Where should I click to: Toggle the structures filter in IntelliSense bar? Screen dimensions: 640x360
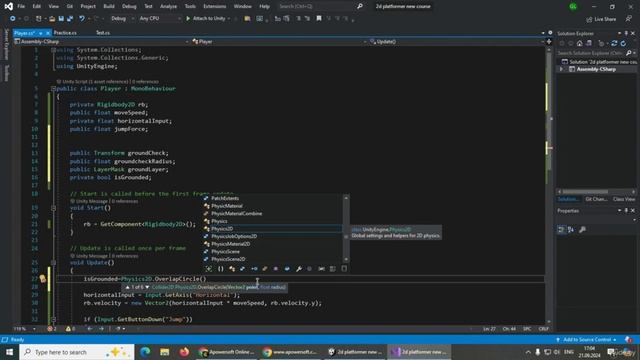[242, 269]
